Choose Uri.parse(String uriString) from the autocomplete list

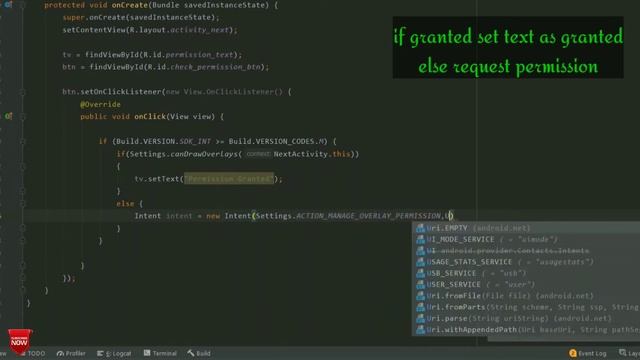click(526, 318)
